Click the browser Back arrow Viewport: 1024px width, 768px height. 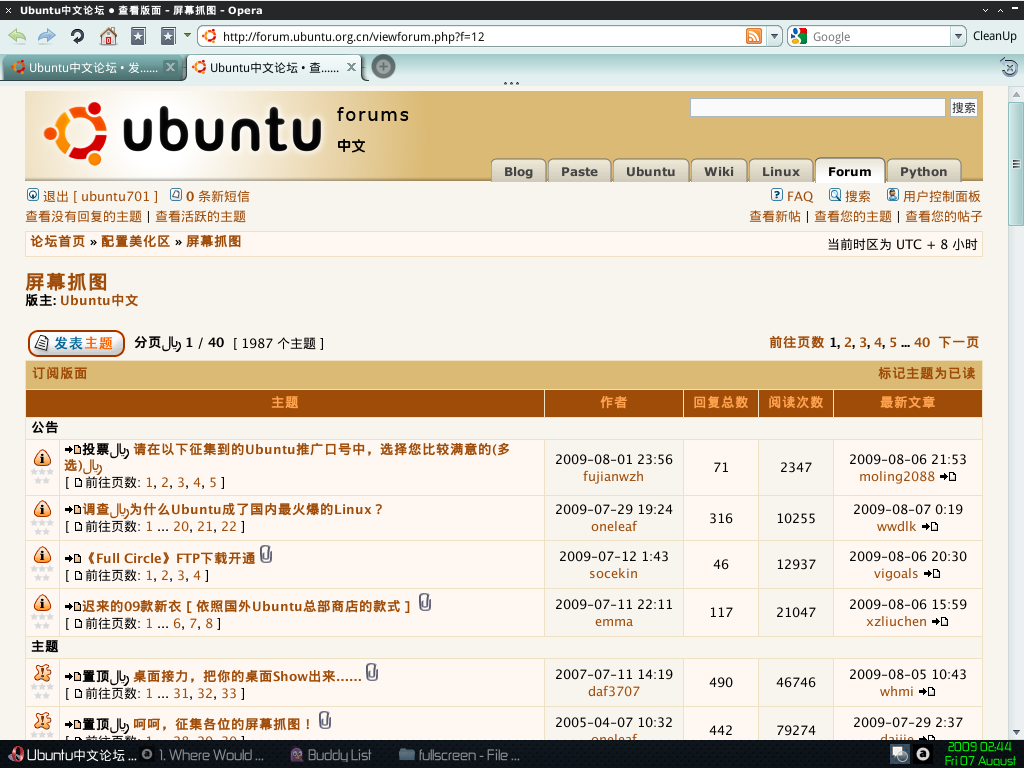click(x=17, y=36)
